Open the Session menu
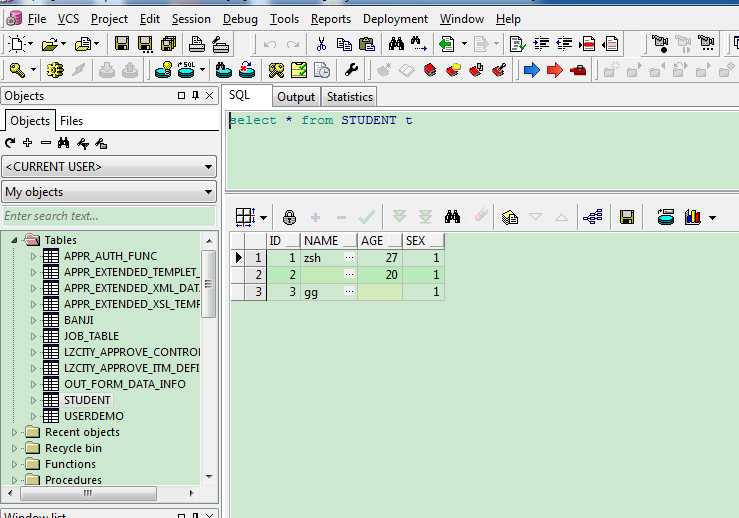The height and width of the screenshot is (518, 739). coord(191,19)
